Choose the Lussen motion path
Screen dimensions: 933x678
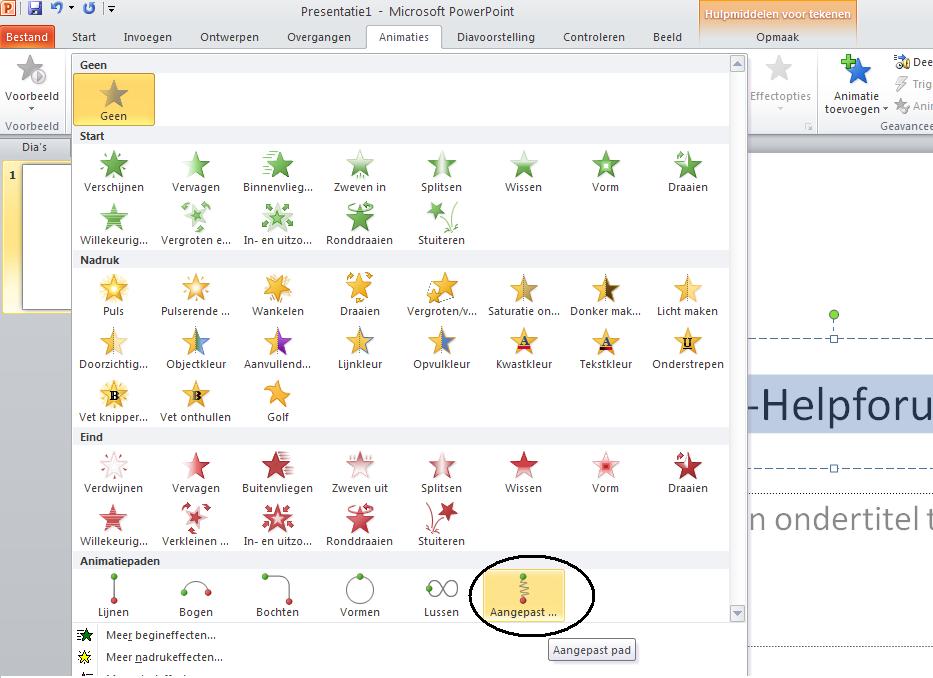[441, 596]
